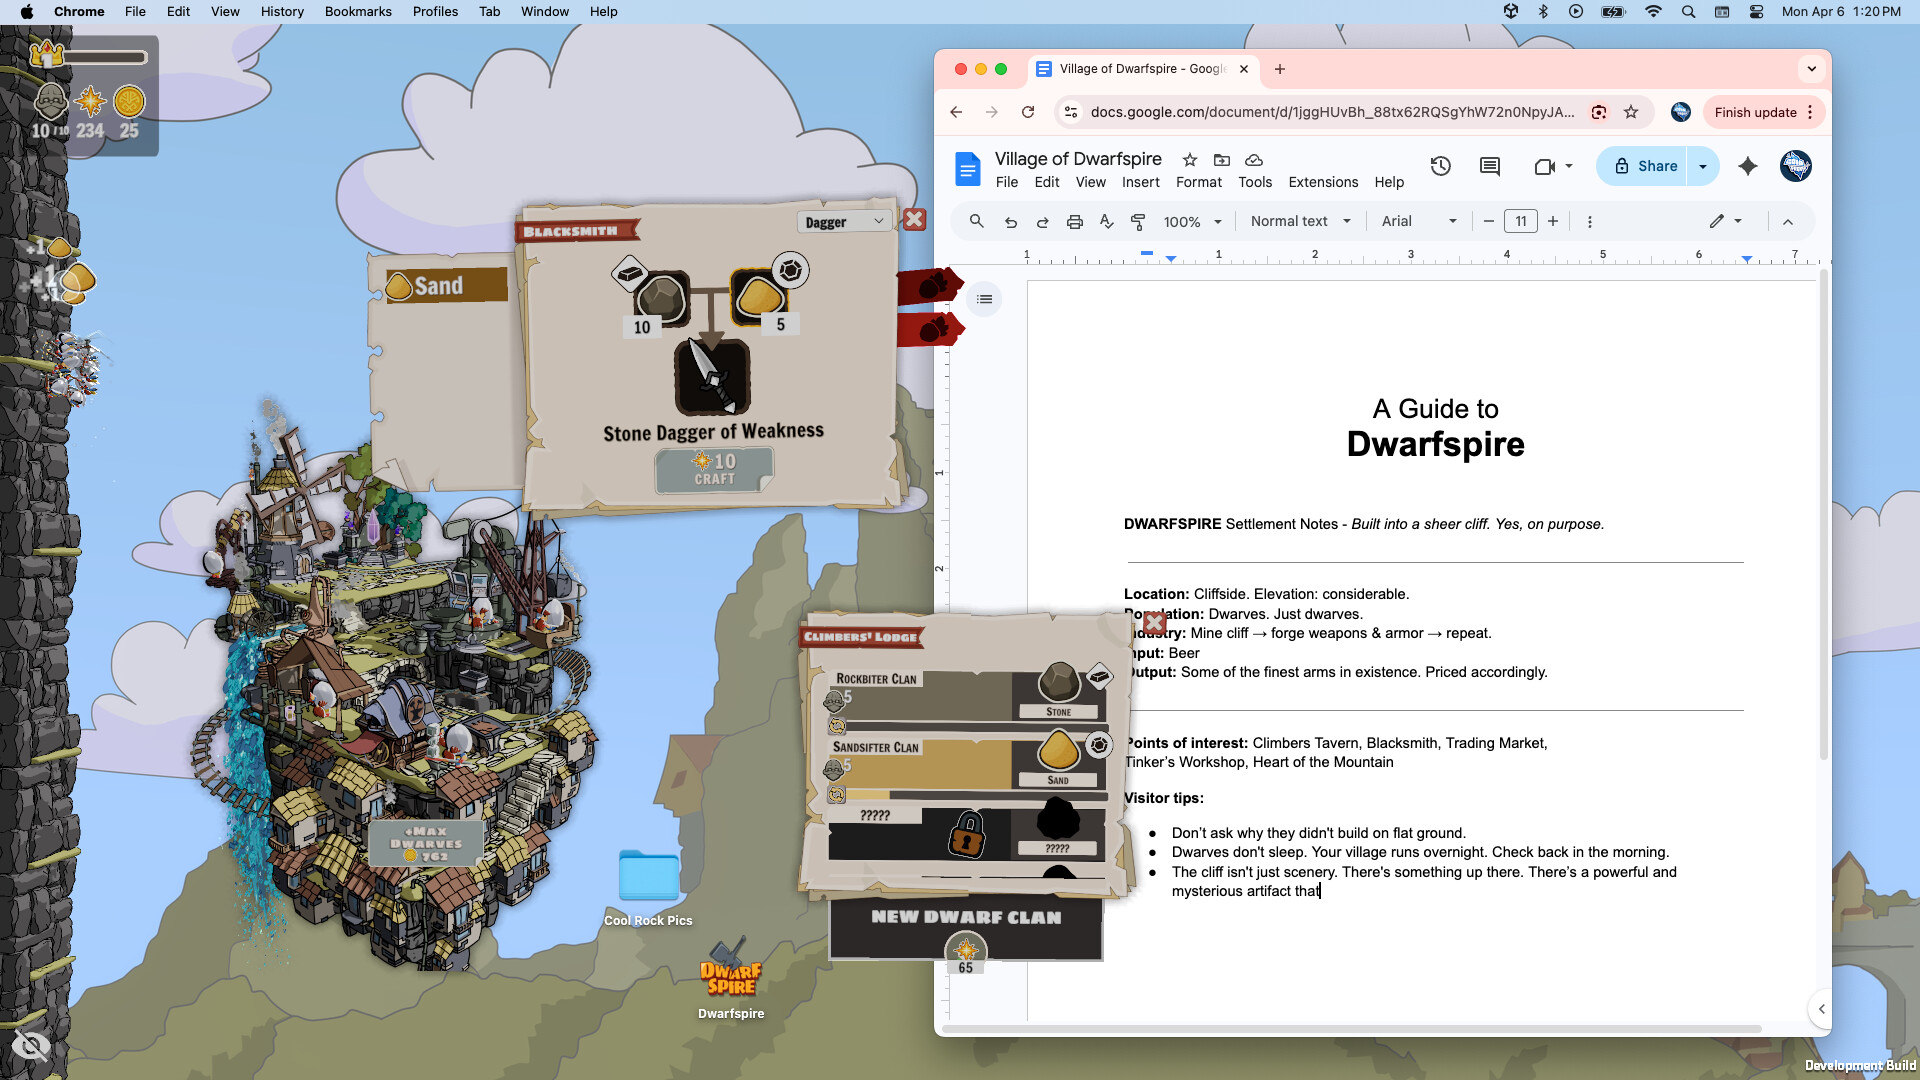The image size is (1920, 1080).
Task: Click the Craft button for Stone Dagger
Action: click(x=714, y=469)
